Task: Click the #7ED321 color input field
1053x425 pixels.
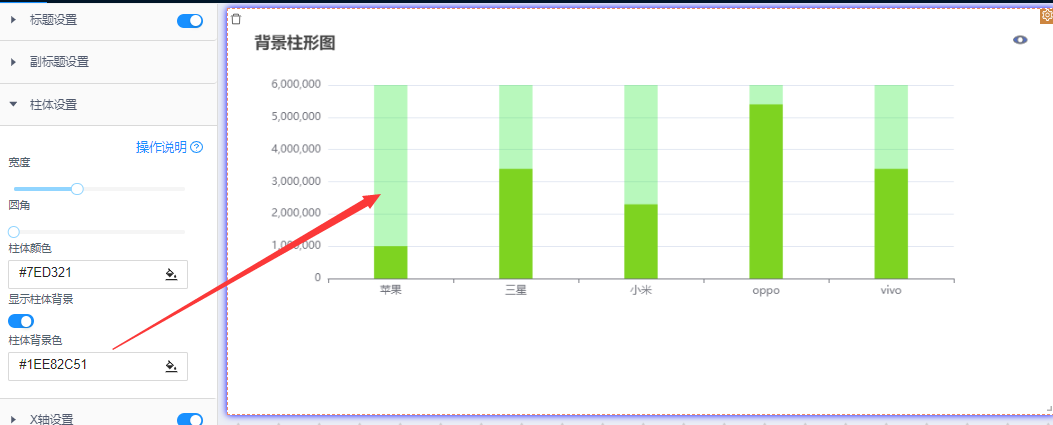Action: tap(97, 274)
